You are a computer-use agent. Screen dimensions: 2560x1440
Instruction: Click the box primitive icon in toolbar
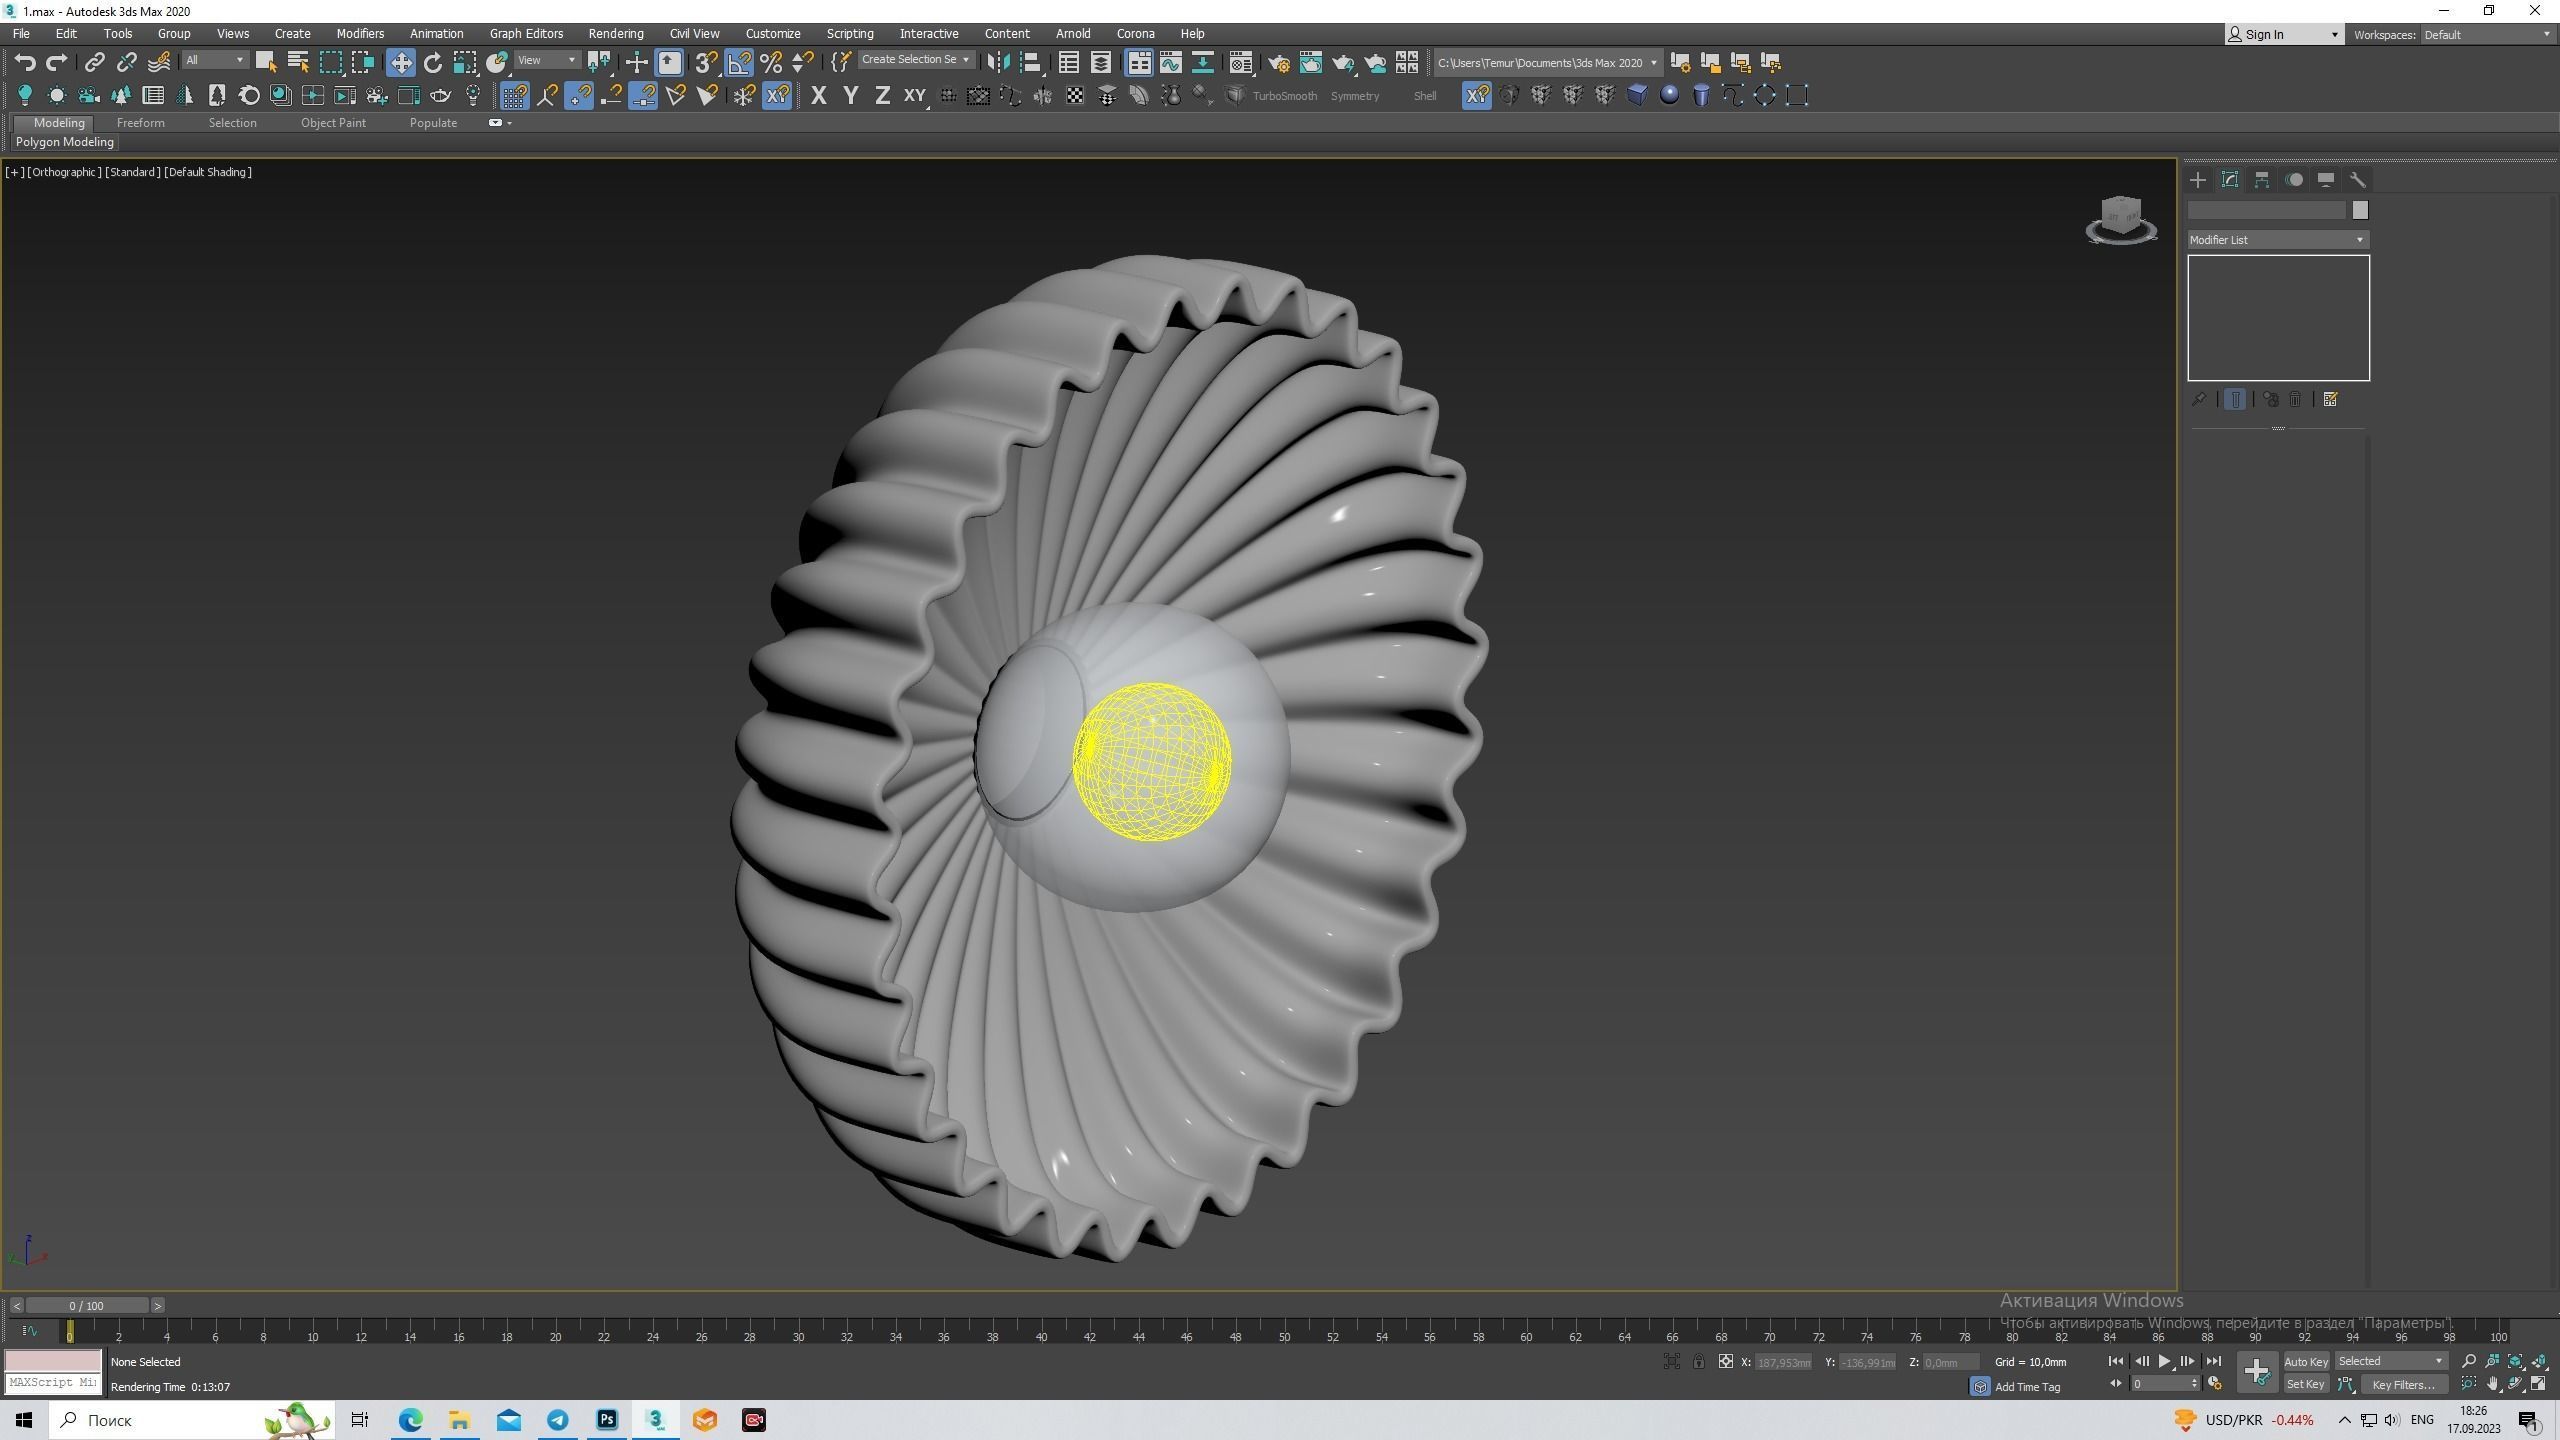[1636, 95]
